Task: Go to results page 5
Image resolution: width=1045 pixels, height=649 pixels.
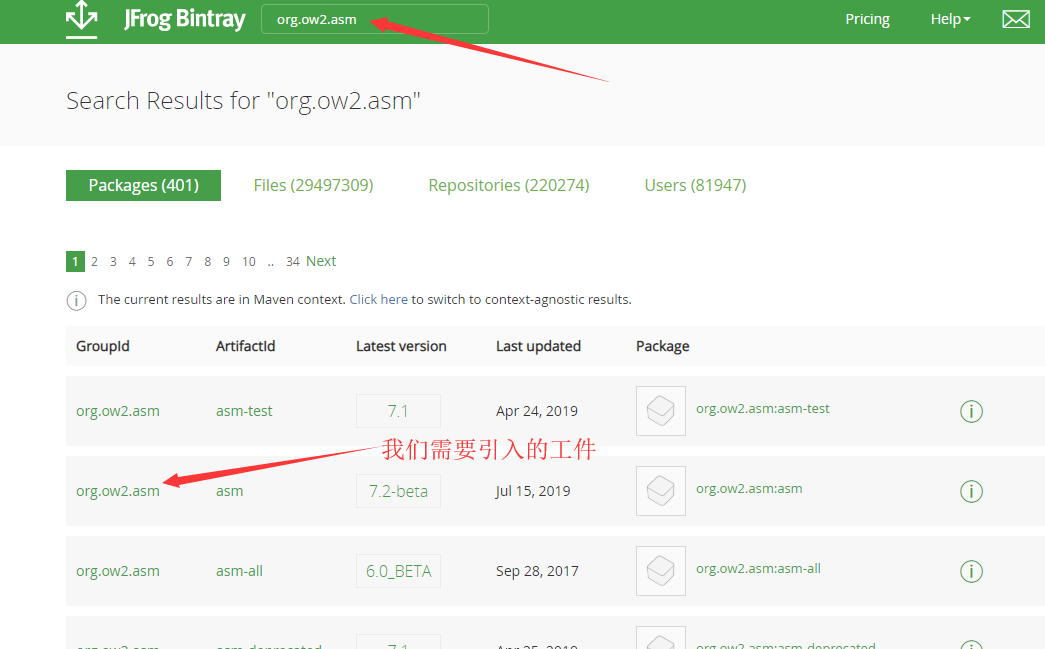Action: coord(151,262)
